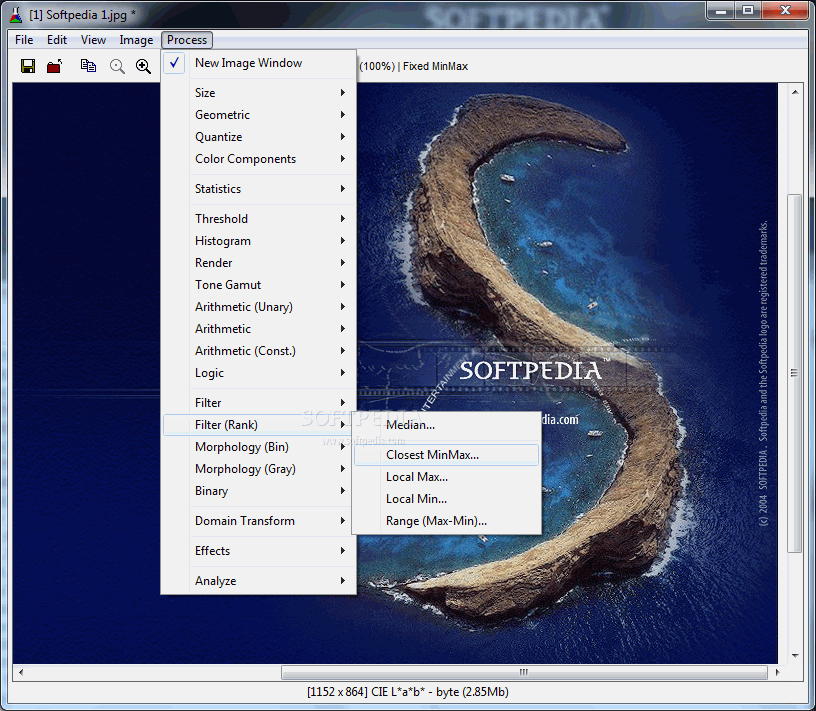Minimize the Softpedia 1.jpg window
The image size is (816, 711).
721,10
